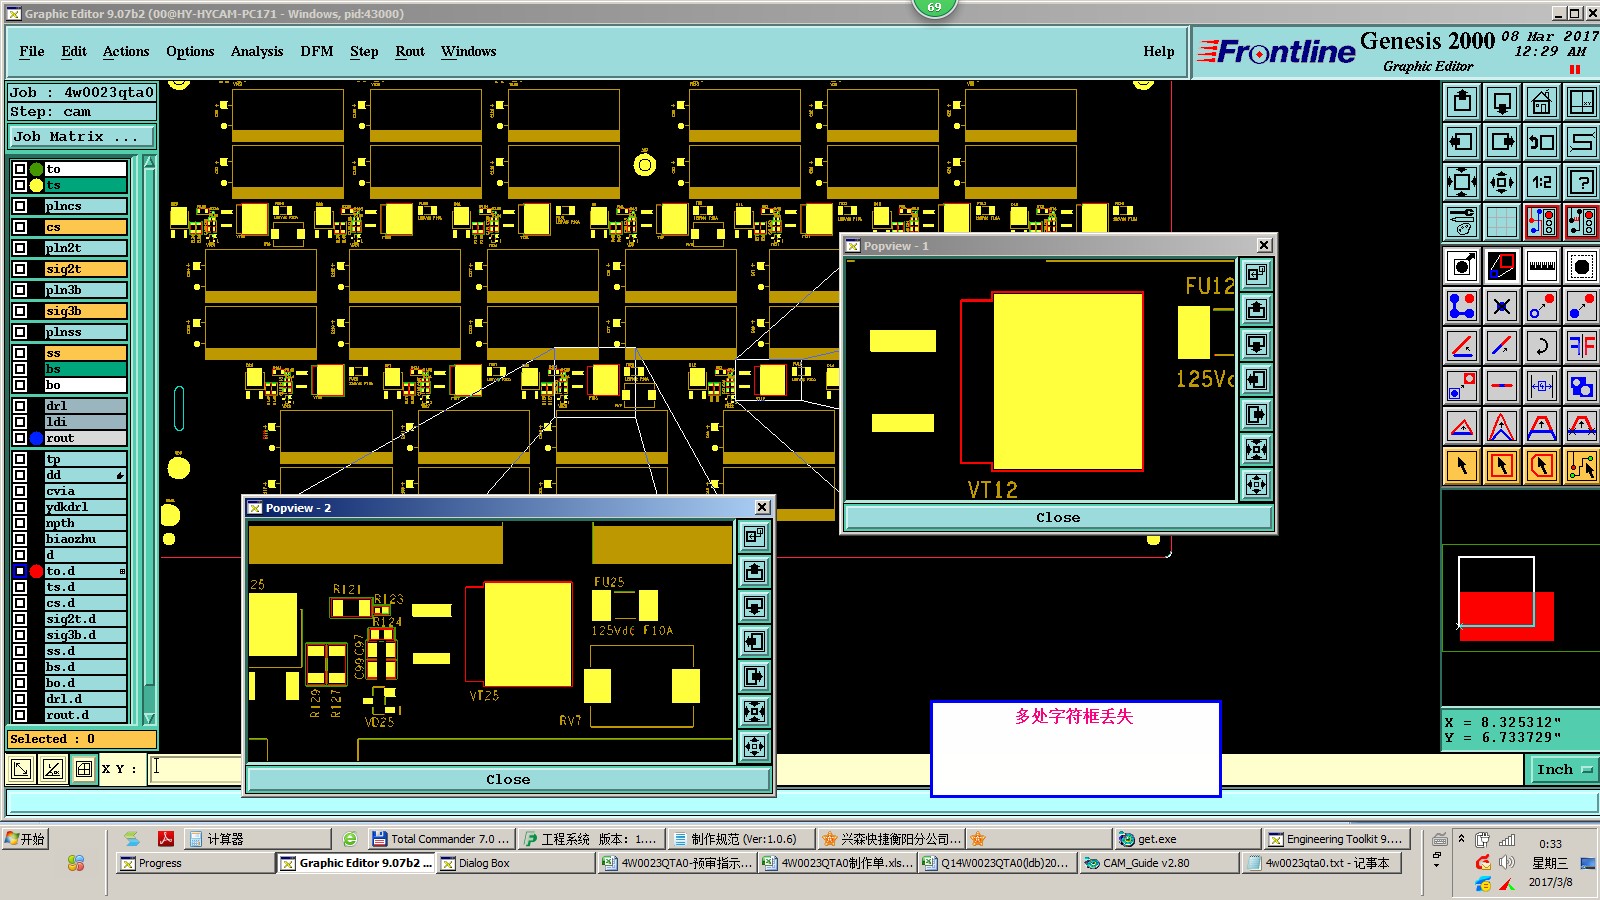Toggle the checkbox for layer 'sig2t'
Image resolution: width=1600 pixels, height=900 pixels.
(x=20, y=269)
